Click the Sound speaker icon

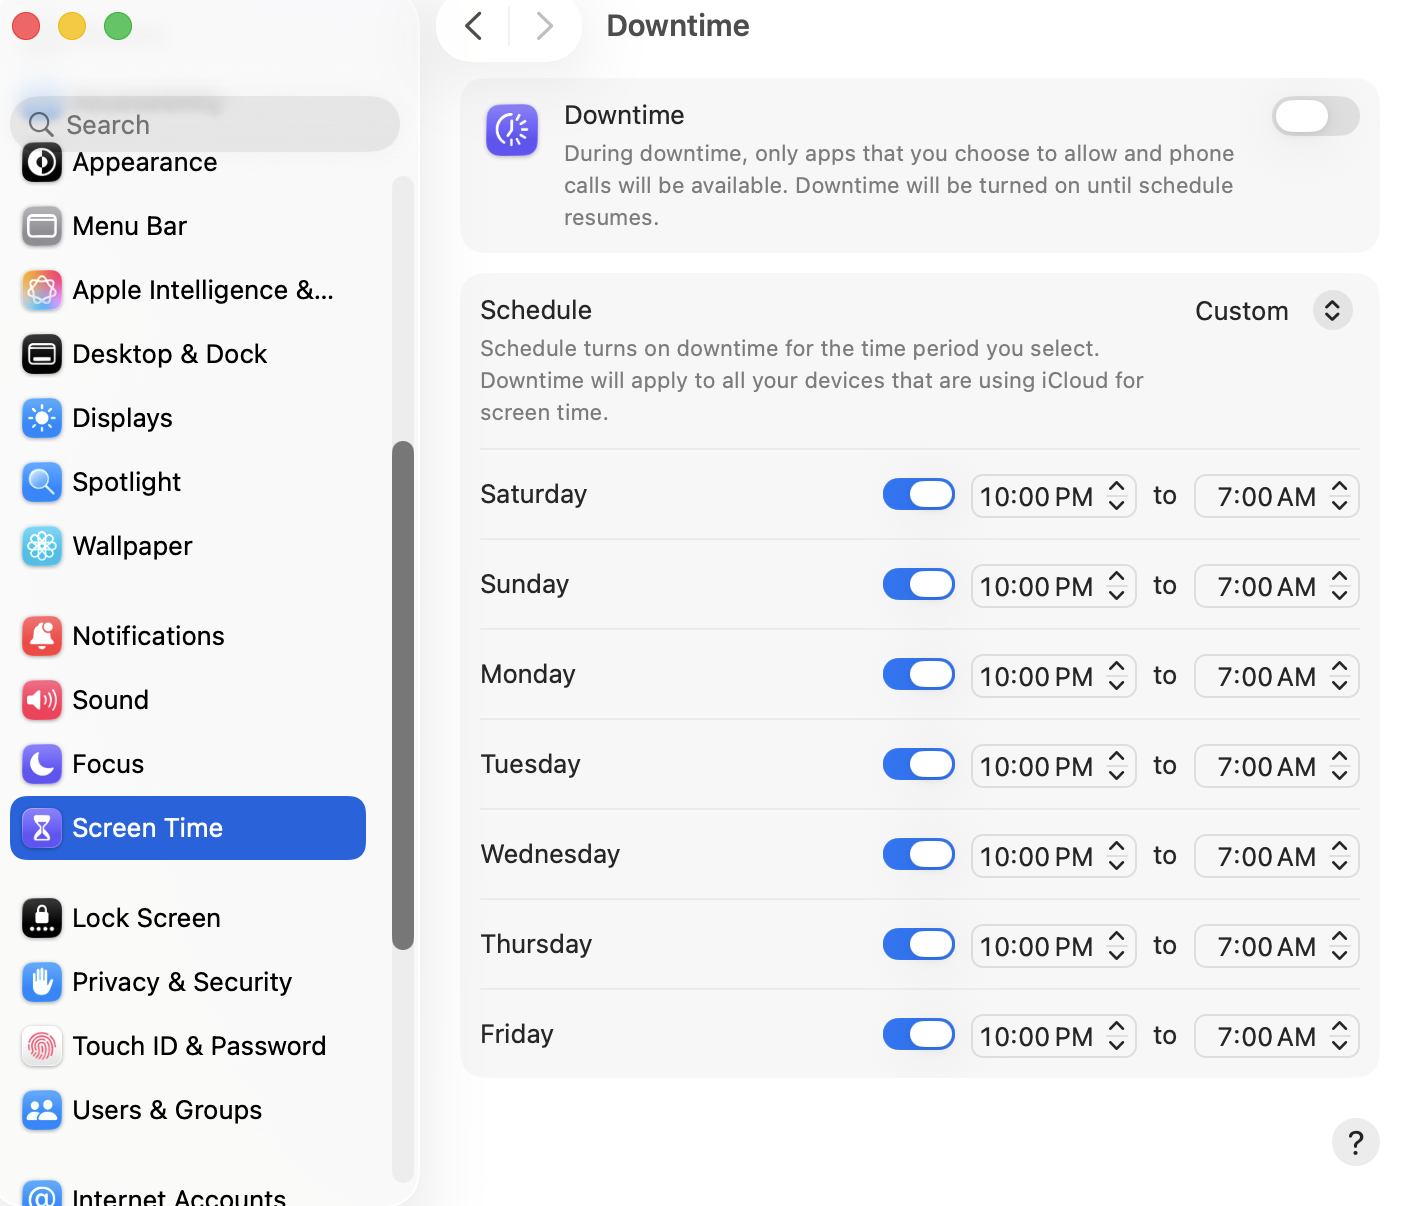(x=42, y=700)
